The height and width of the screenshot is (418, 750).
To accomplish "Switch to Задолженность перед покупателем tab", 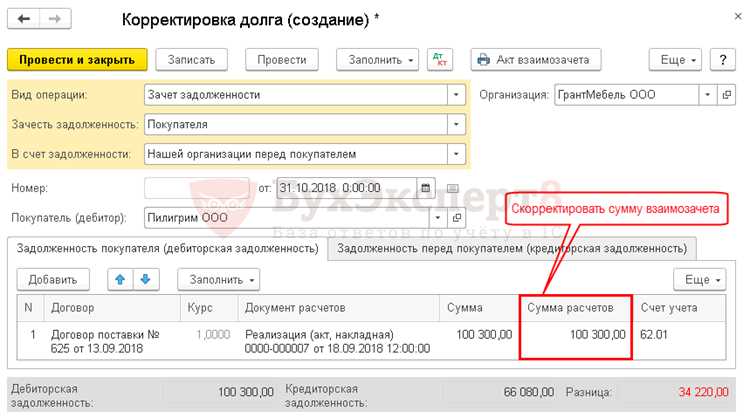I will coord(512,249).
